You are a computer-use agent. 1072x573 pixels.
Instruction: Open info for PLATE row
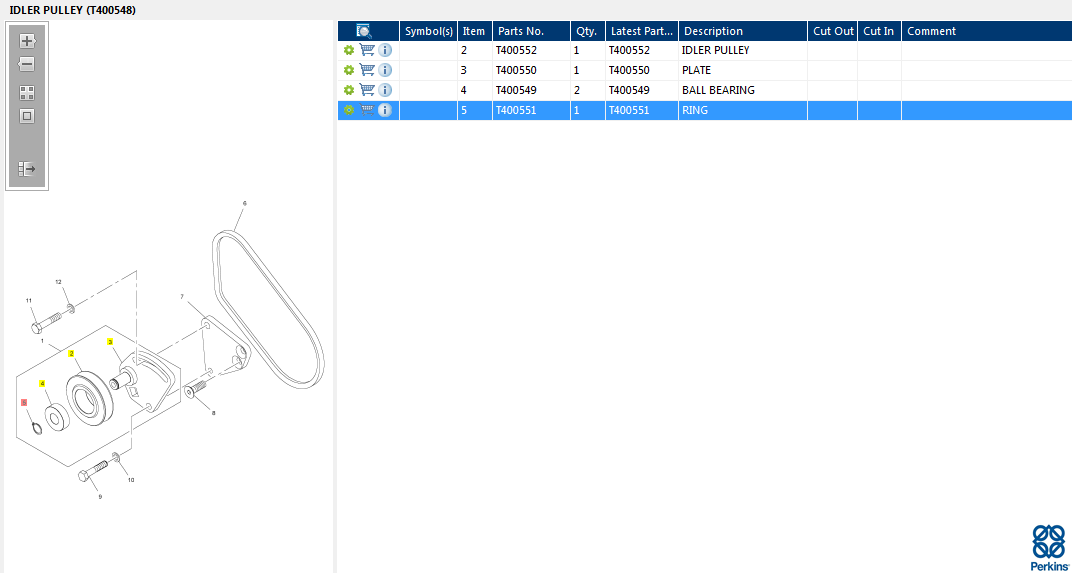pyautogui.click(x=385, y=70)
